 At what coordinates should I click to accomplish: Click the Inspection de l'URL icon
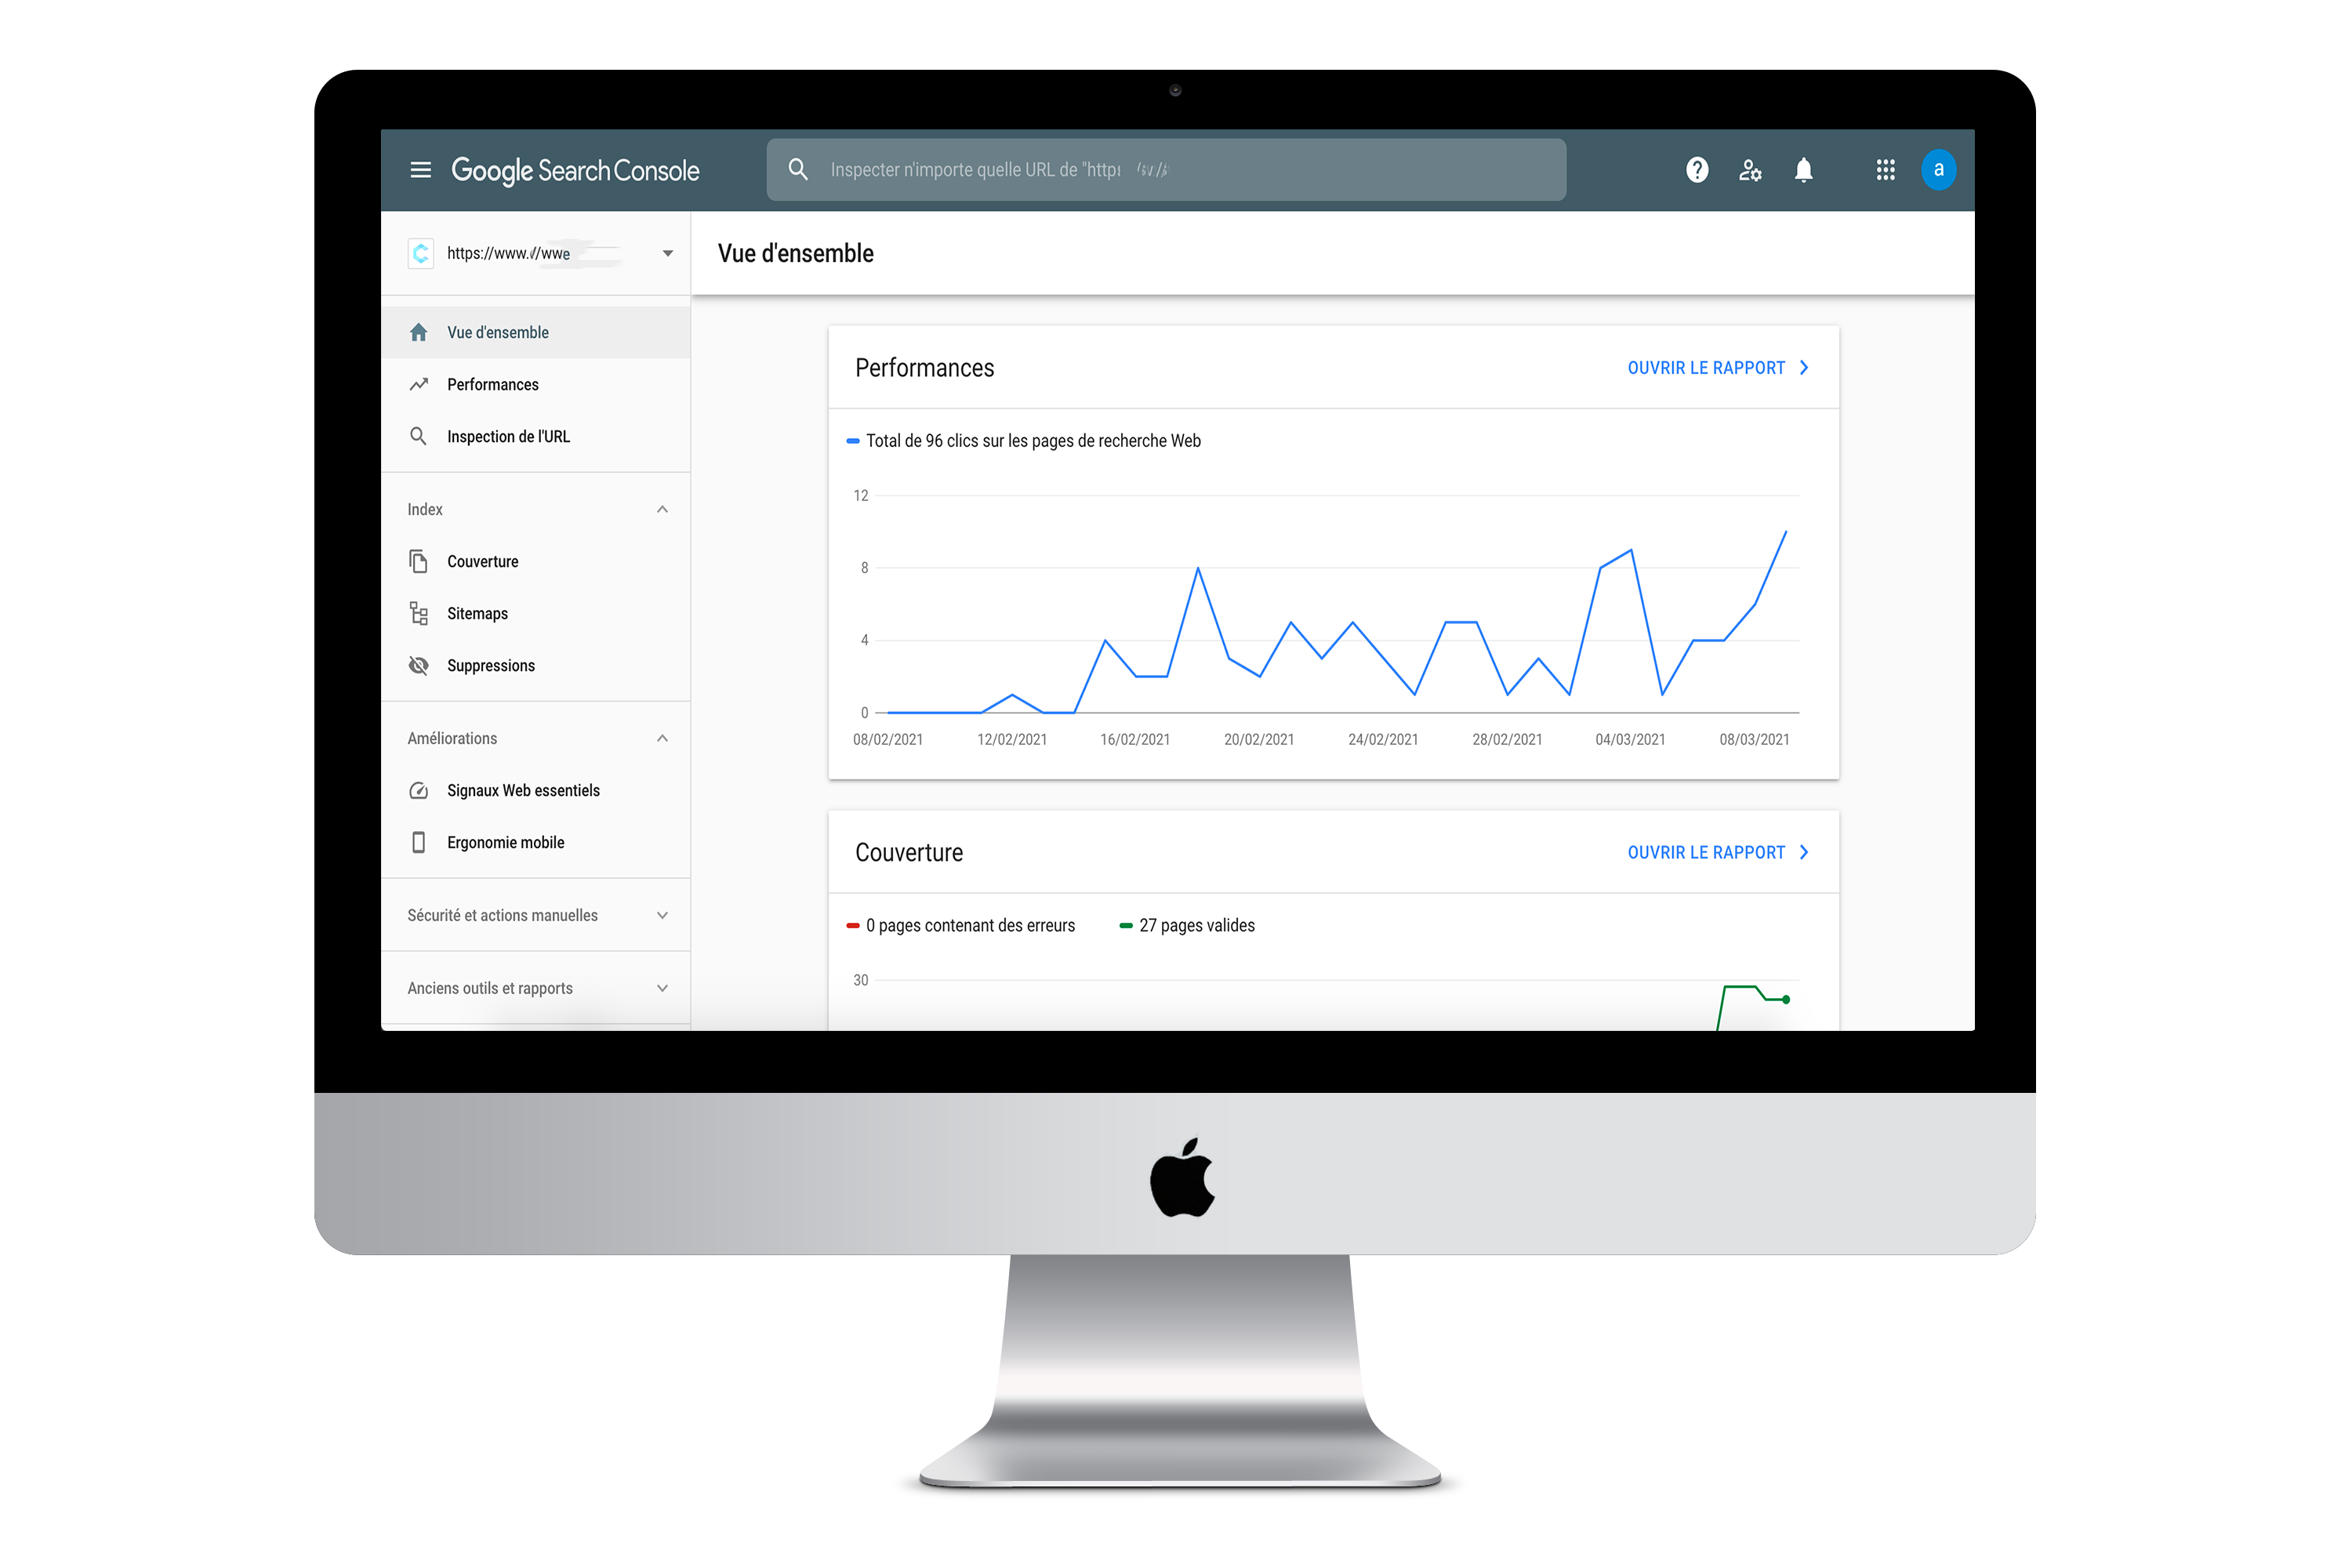point(416,436)
